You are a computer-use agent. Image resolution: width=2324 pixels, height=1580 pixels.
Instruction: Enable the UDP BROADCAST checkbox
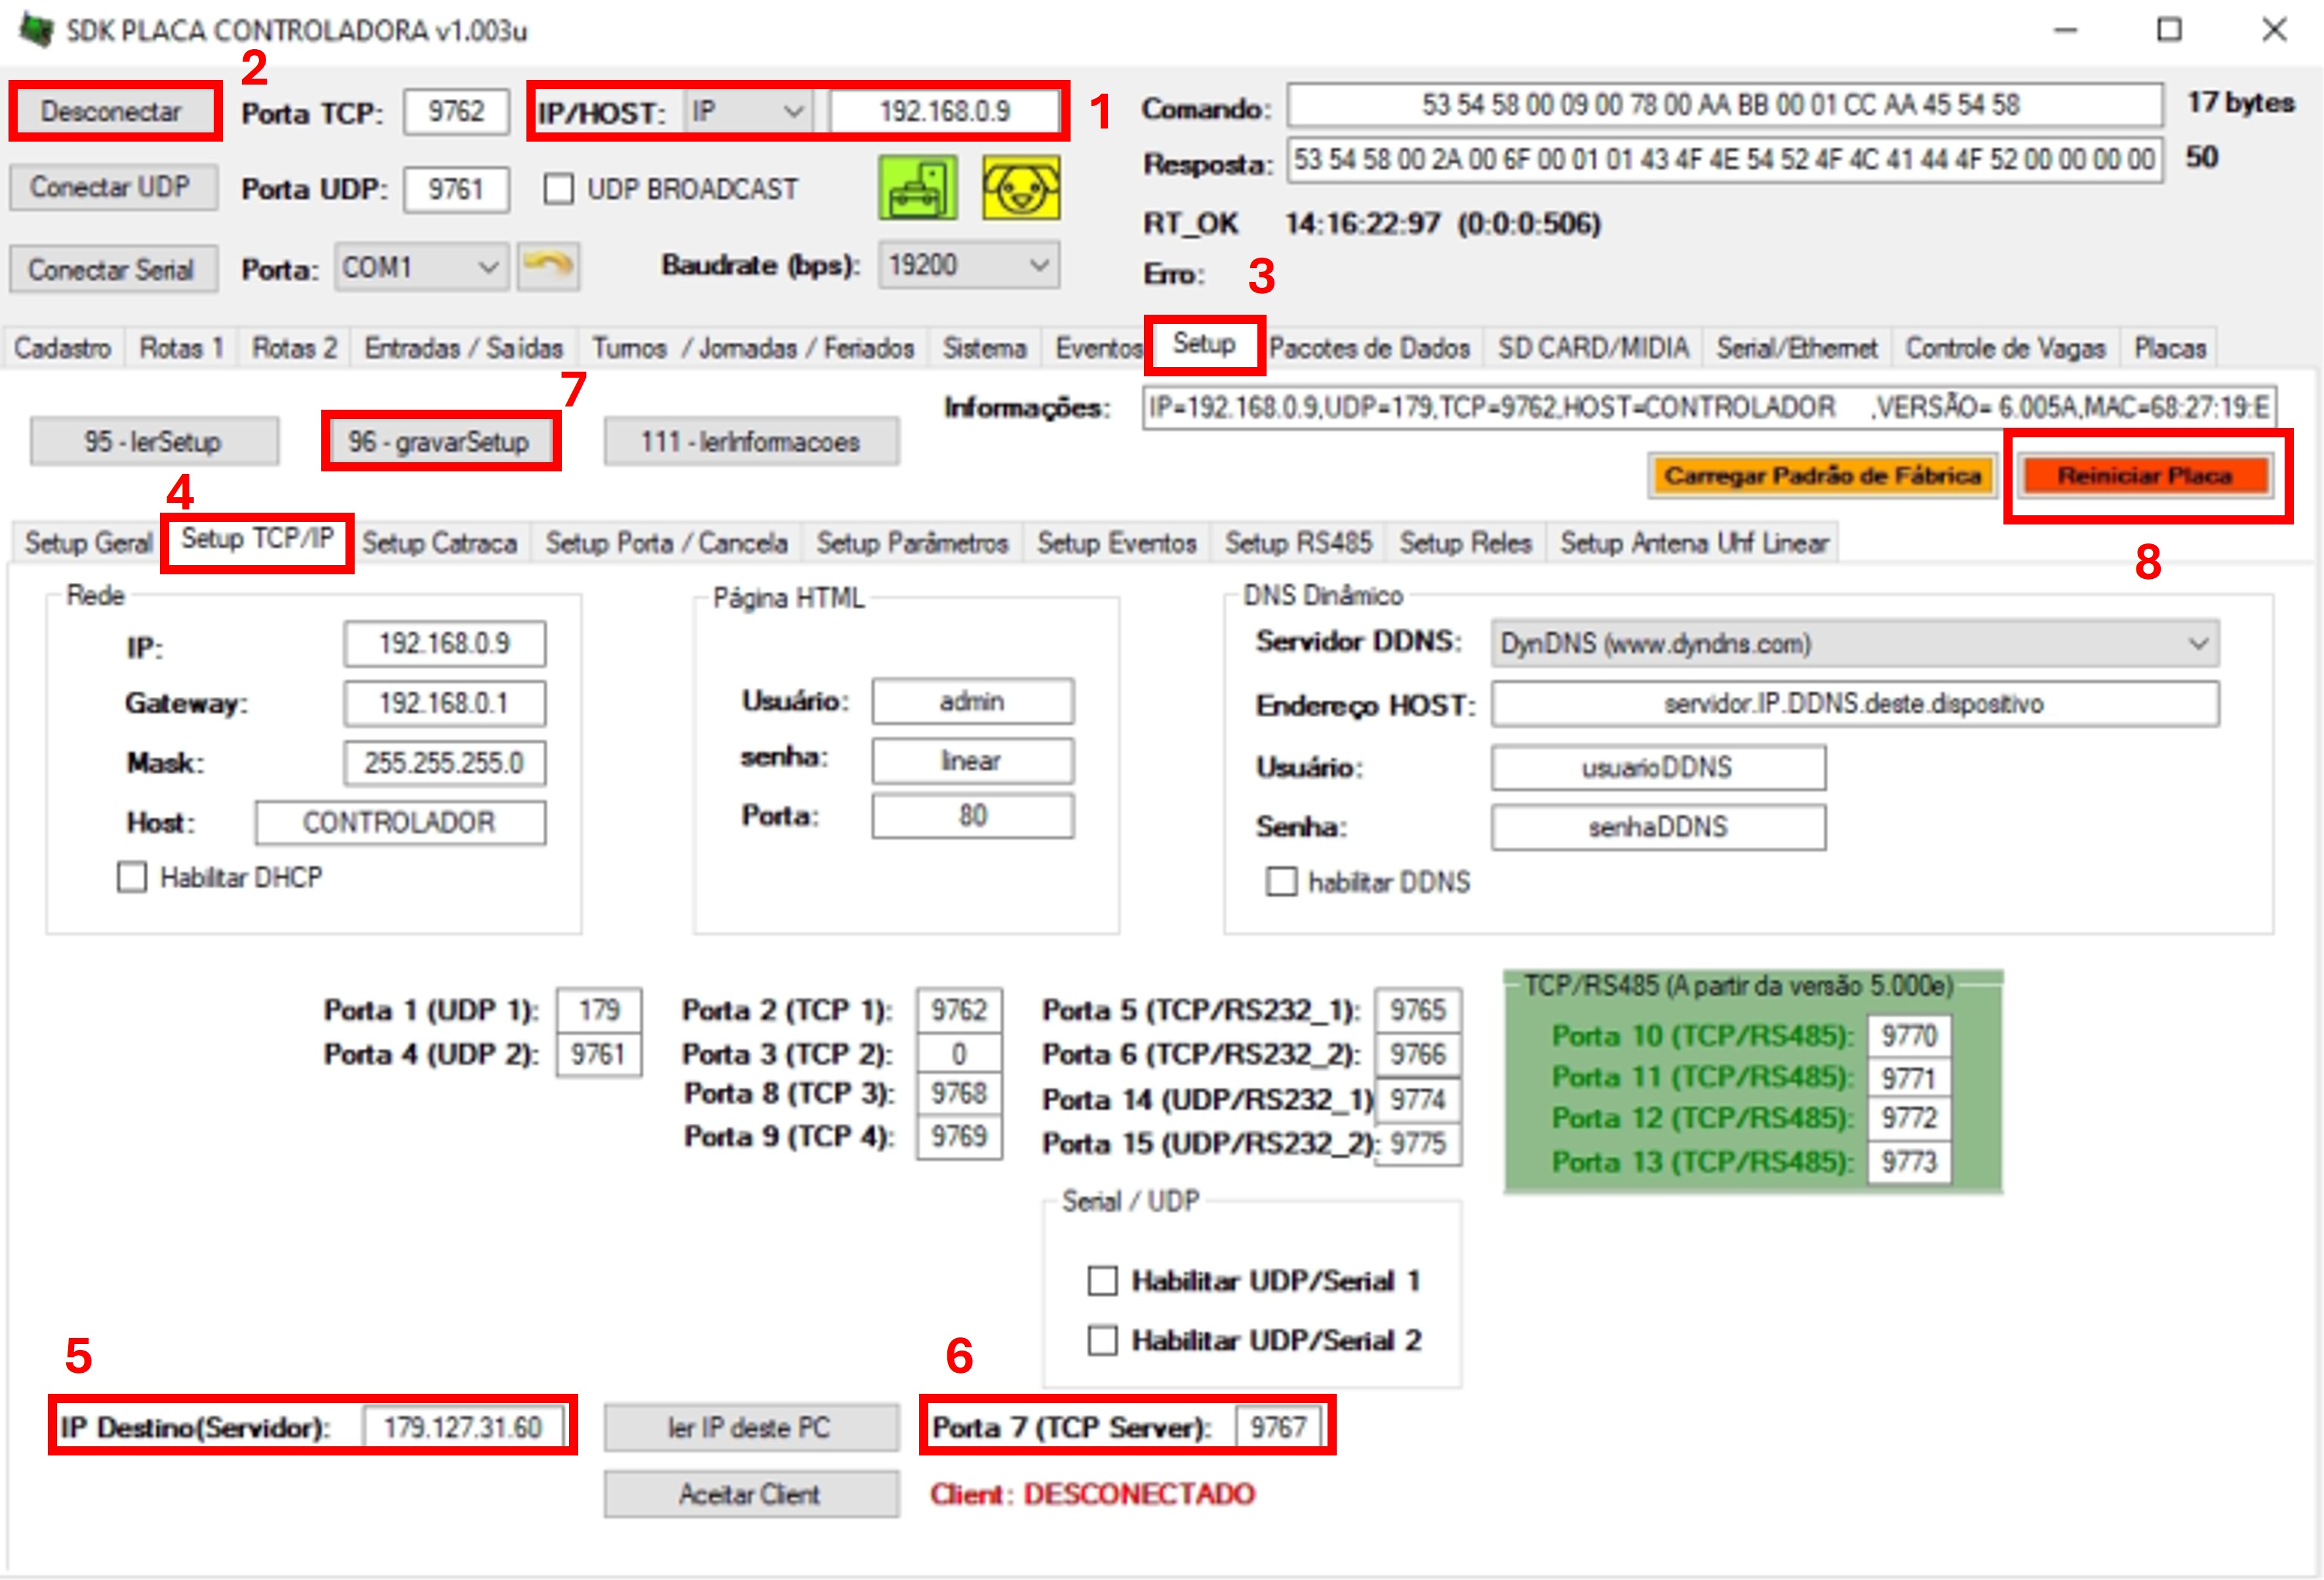[559, 189]
